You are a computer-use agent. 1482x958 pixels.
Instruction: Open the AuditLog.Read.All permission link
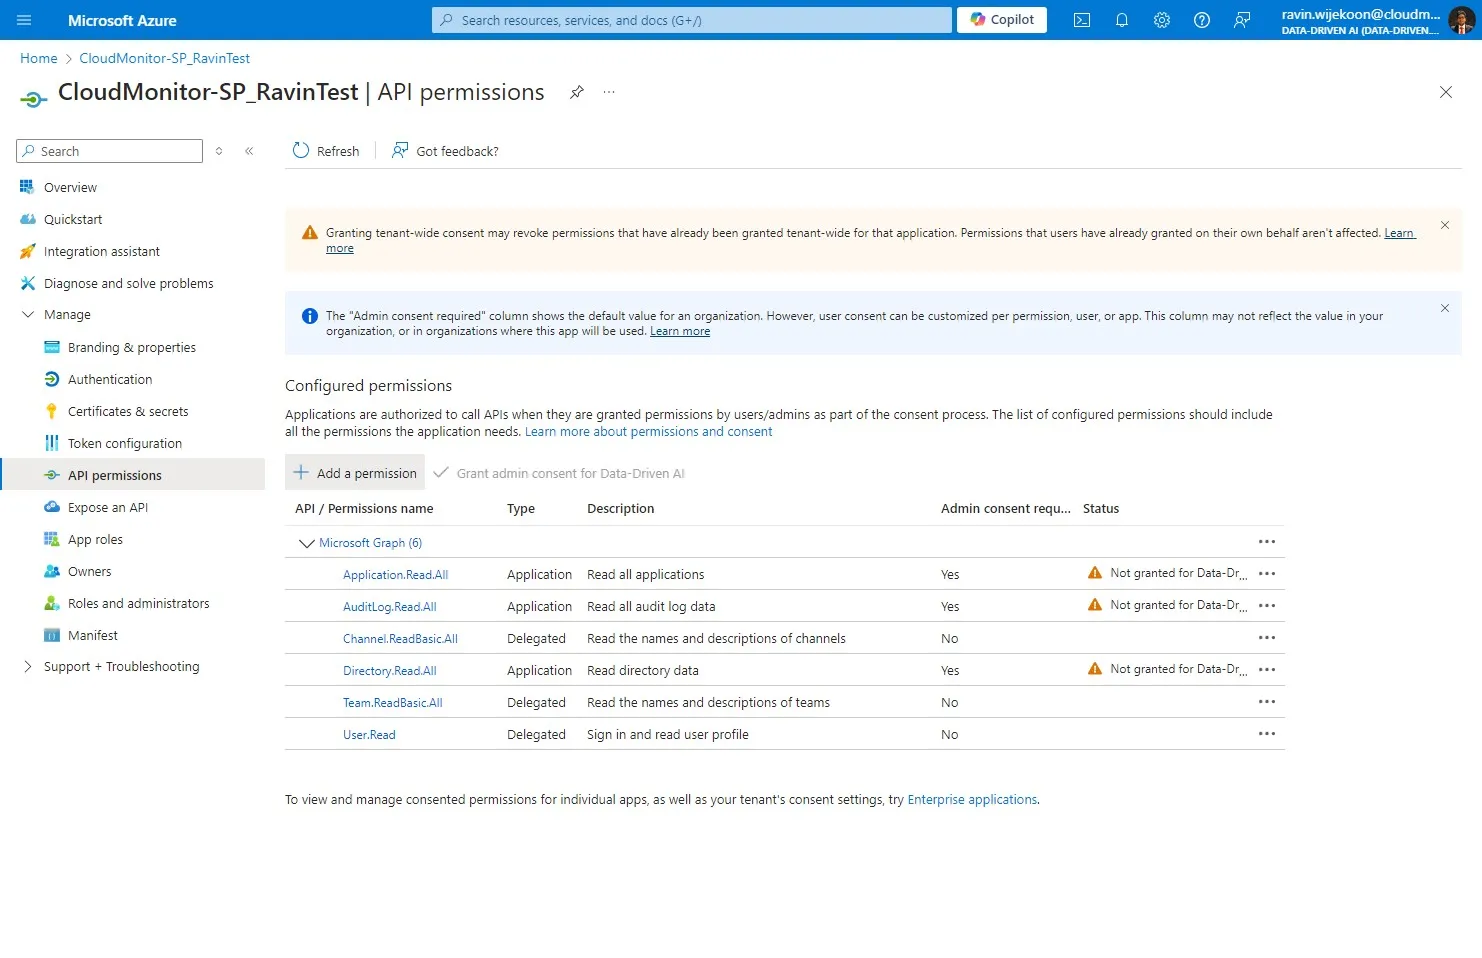tap(390, 607)
